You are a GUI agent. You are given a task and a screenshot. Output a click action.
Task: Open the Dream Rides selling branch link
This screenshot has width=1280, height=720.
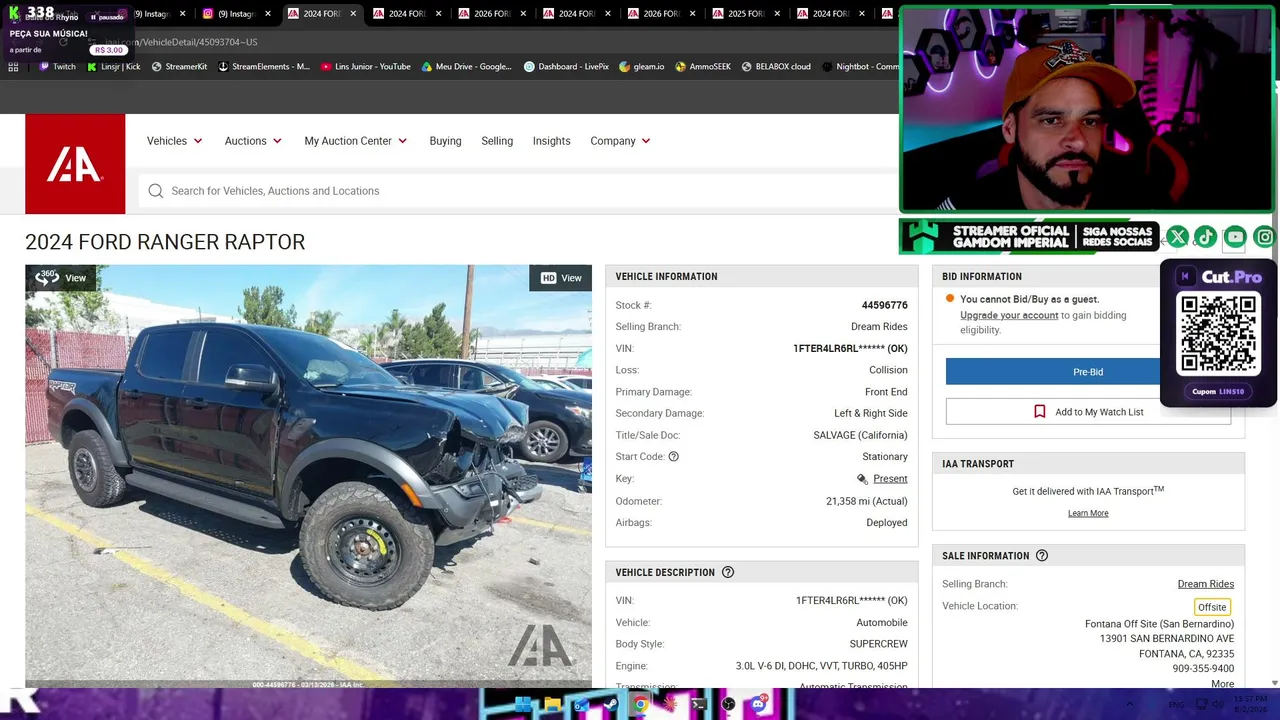[1205, 584]
